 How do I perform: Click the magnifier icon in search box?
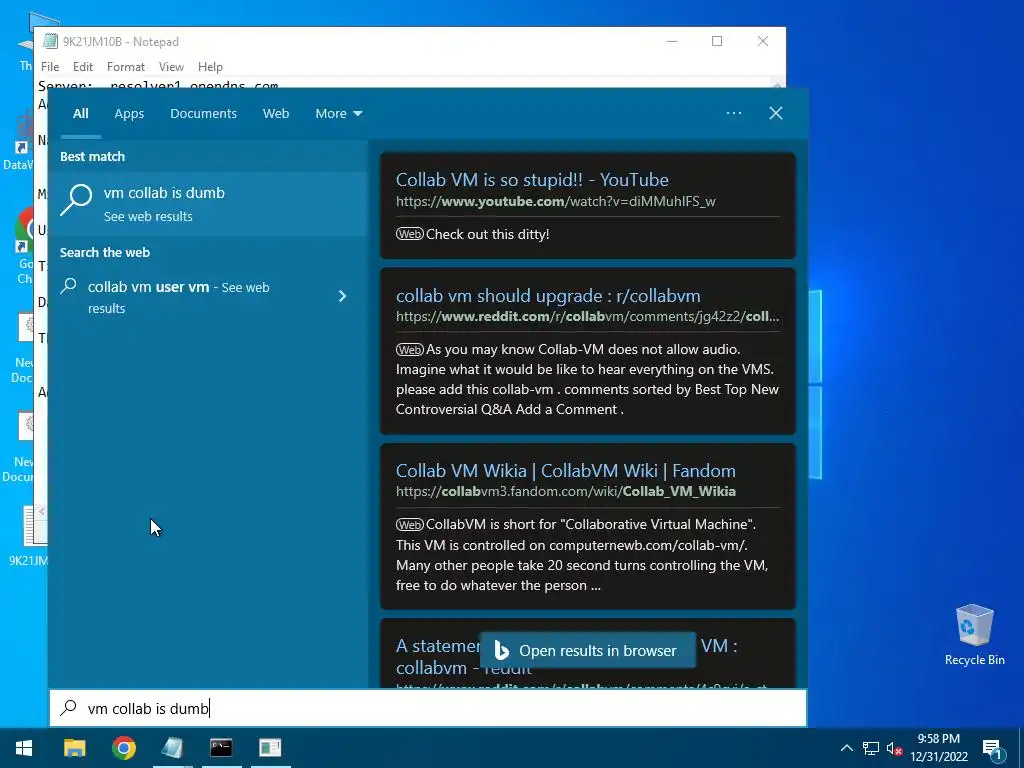tap(68, 708)
